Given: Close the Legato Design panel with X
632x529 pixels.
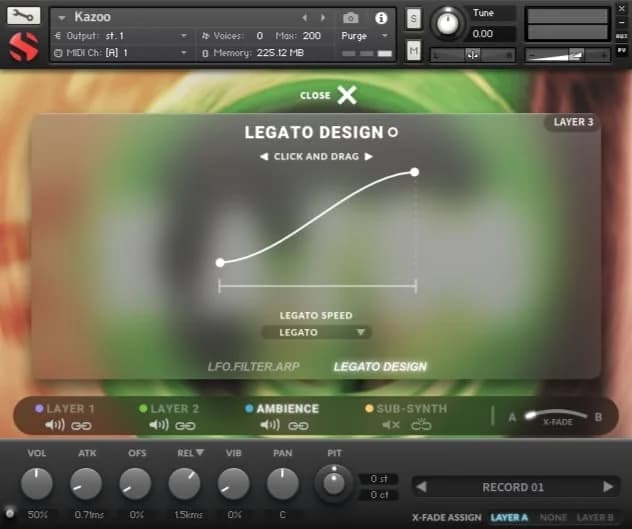Looking at the screenshot, I should (x=346, y=95).
